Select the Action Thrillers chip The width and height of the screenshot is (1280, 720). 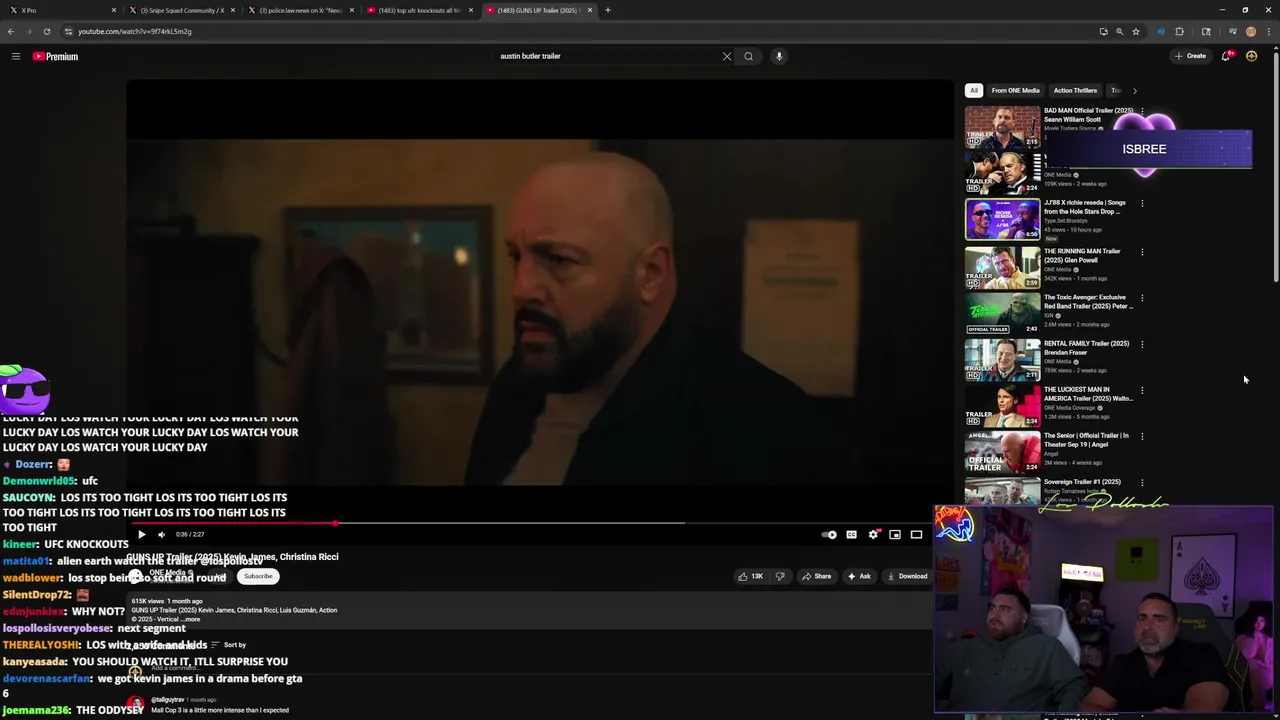pyautogui.click(x=1075, y=90)
